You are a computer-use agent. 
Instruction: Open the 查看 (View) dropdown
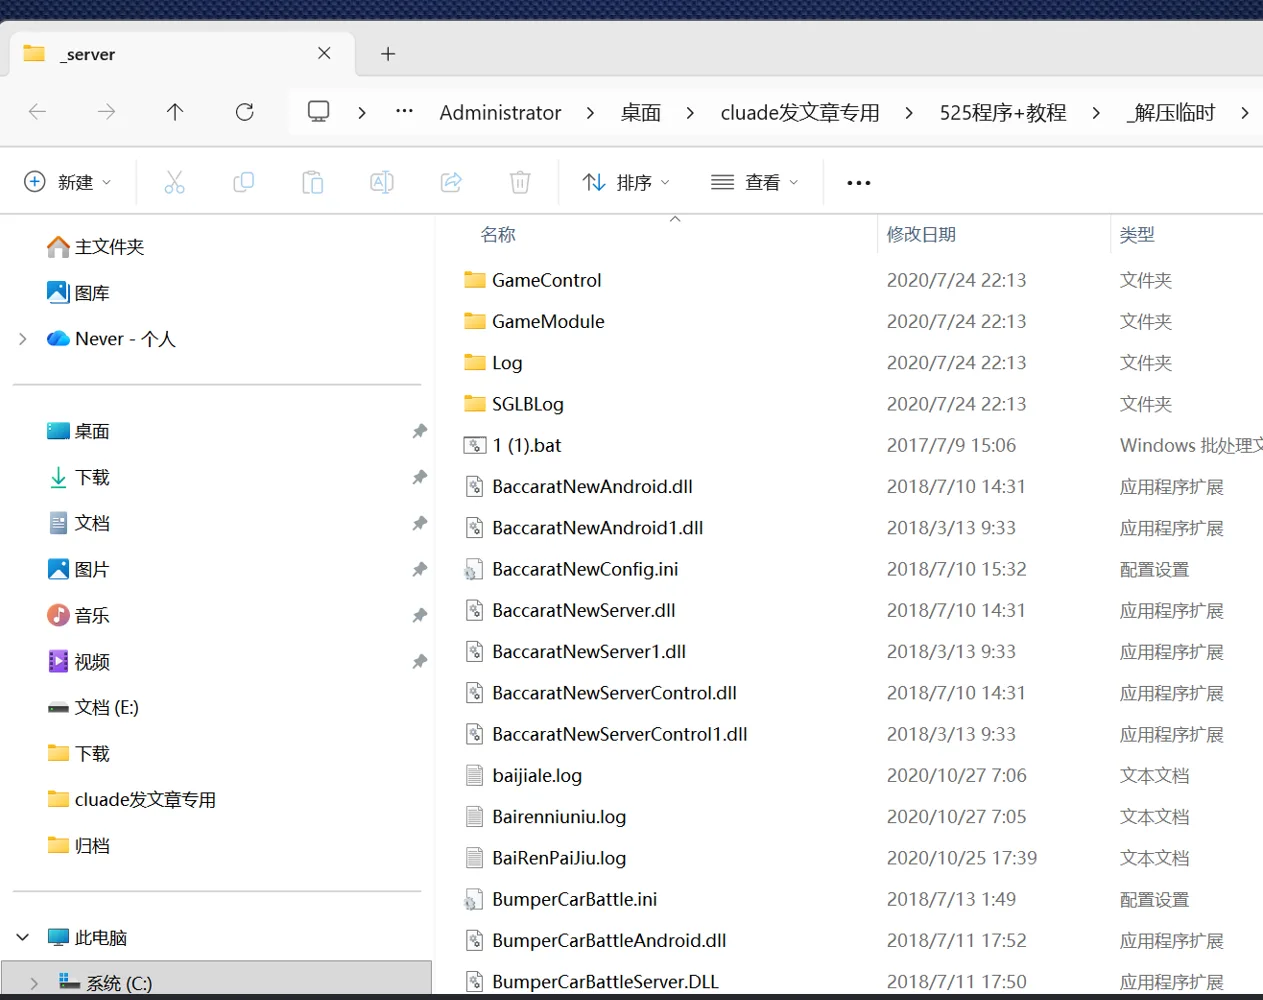[755, 182]
